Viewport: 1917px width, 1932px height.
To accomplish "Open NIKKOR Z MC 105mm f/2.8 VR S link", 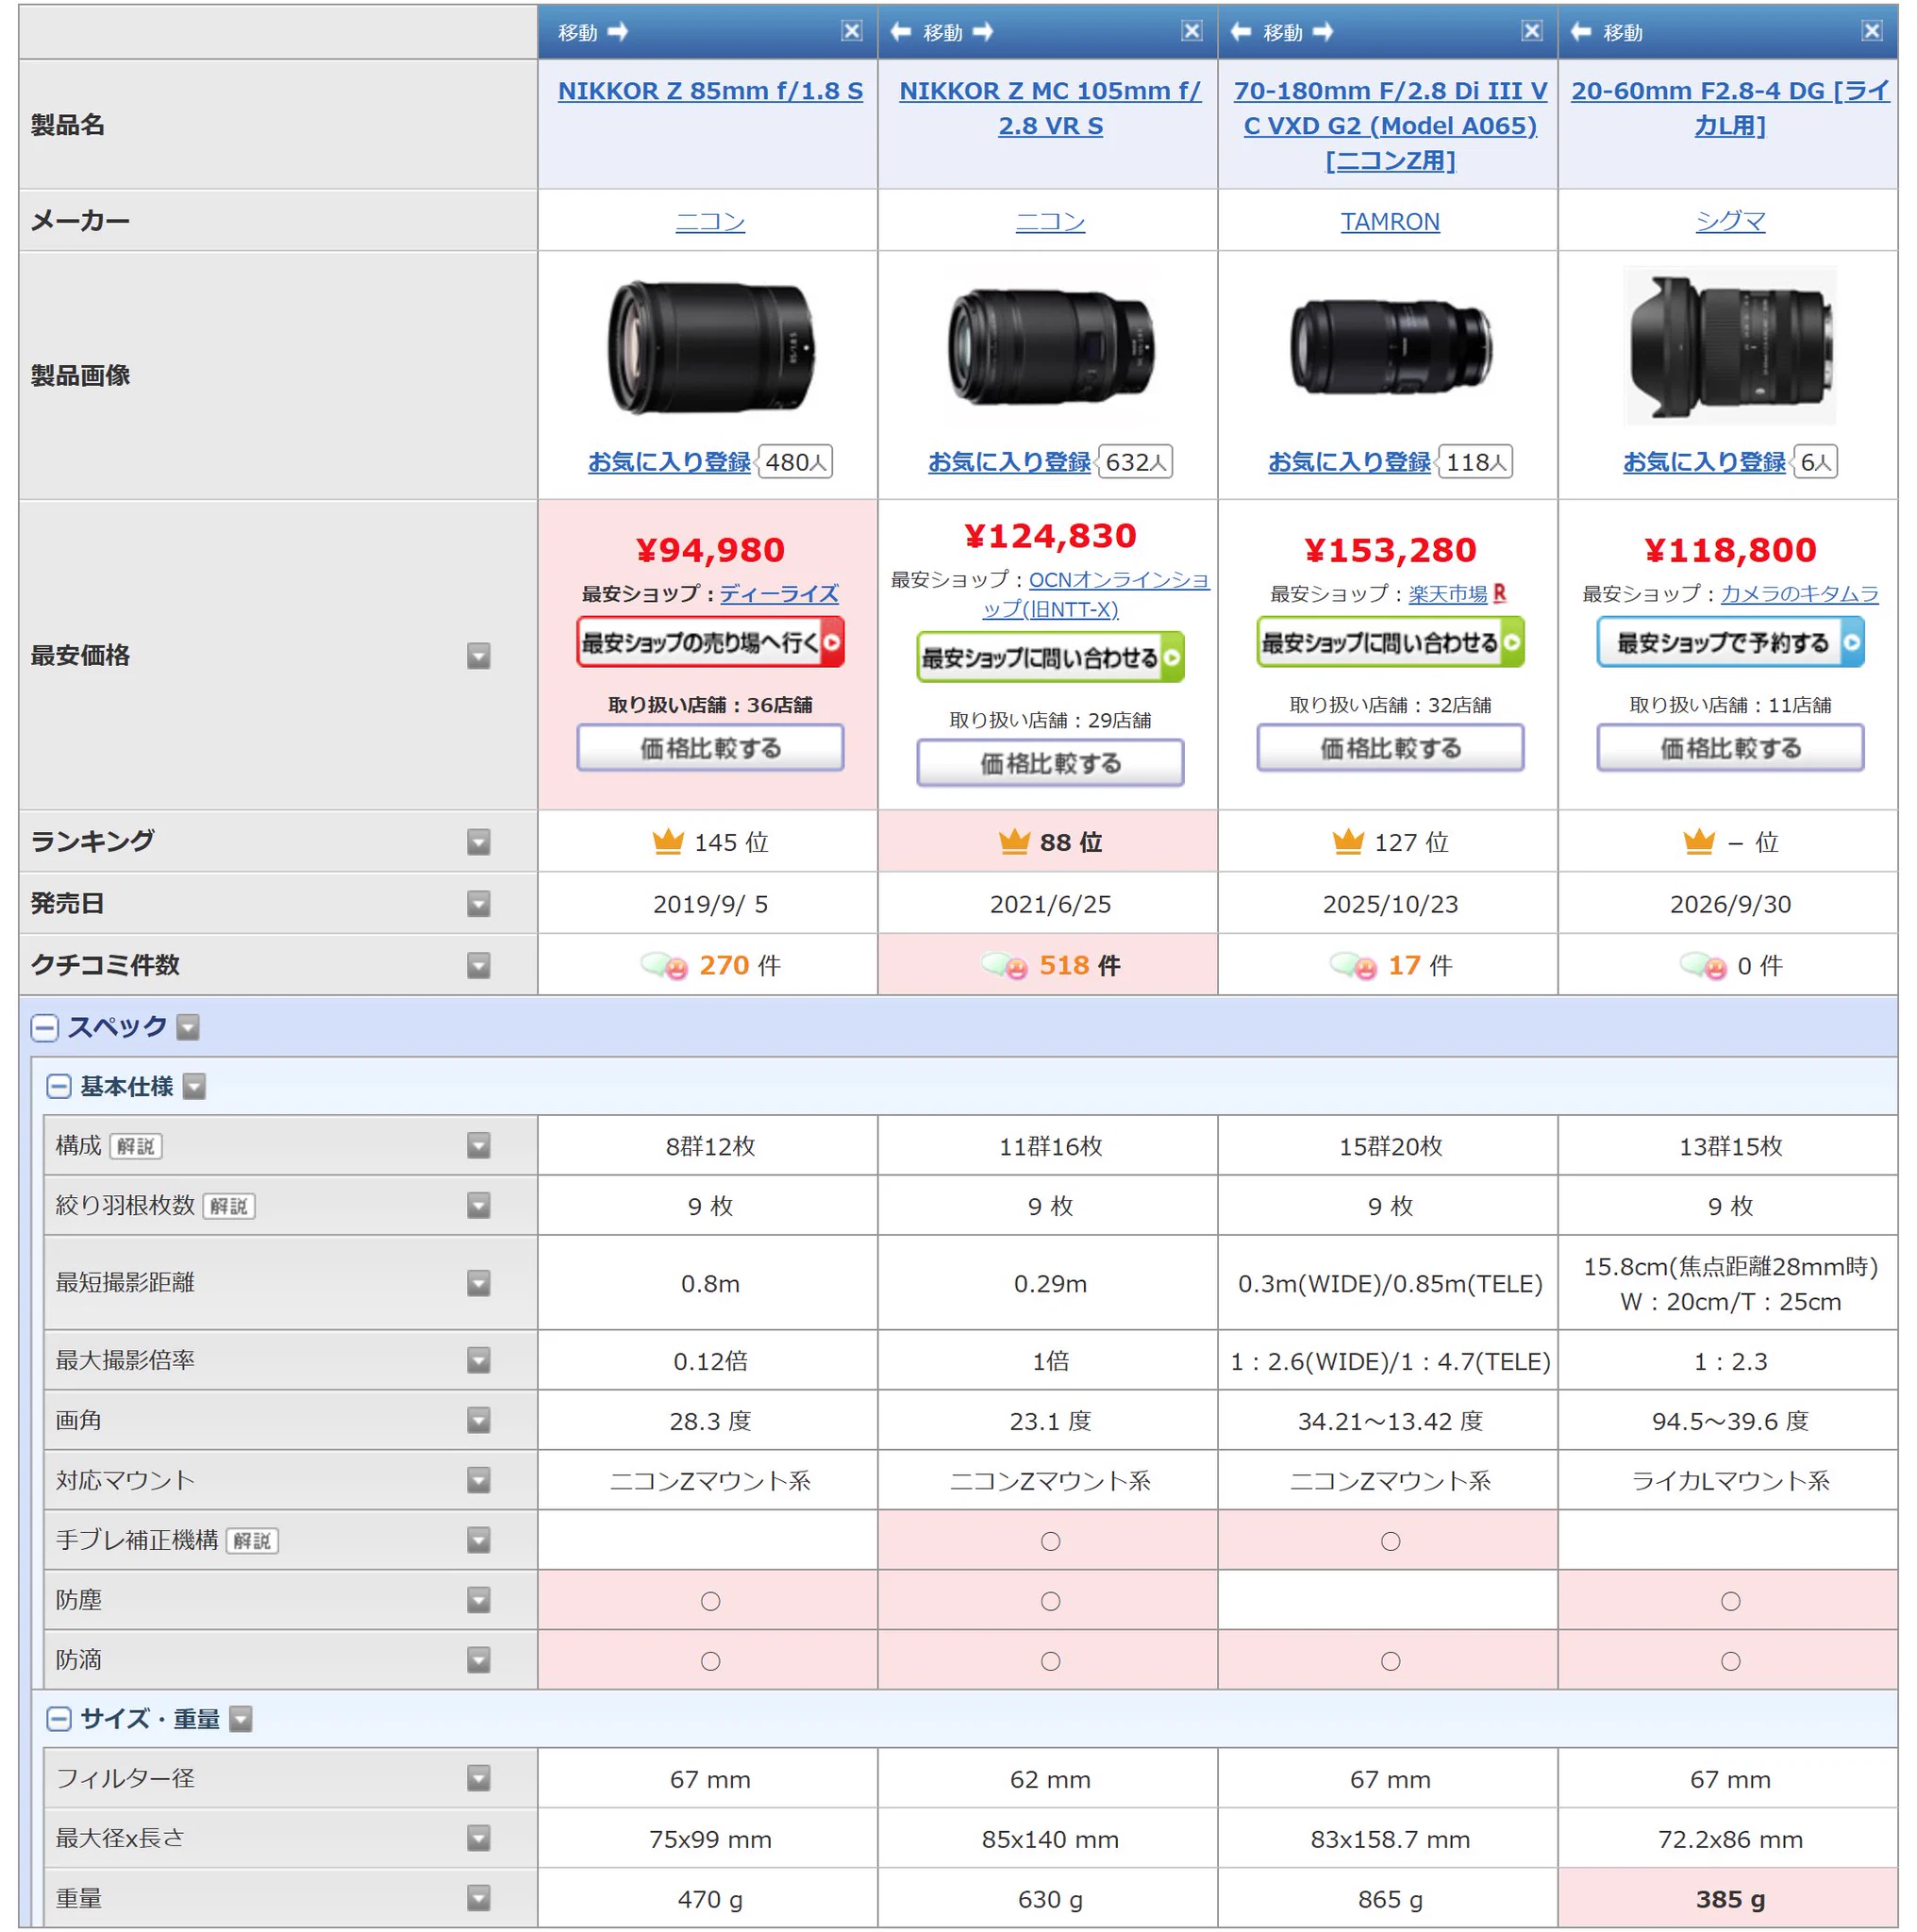I will (x=1050, y=108).
